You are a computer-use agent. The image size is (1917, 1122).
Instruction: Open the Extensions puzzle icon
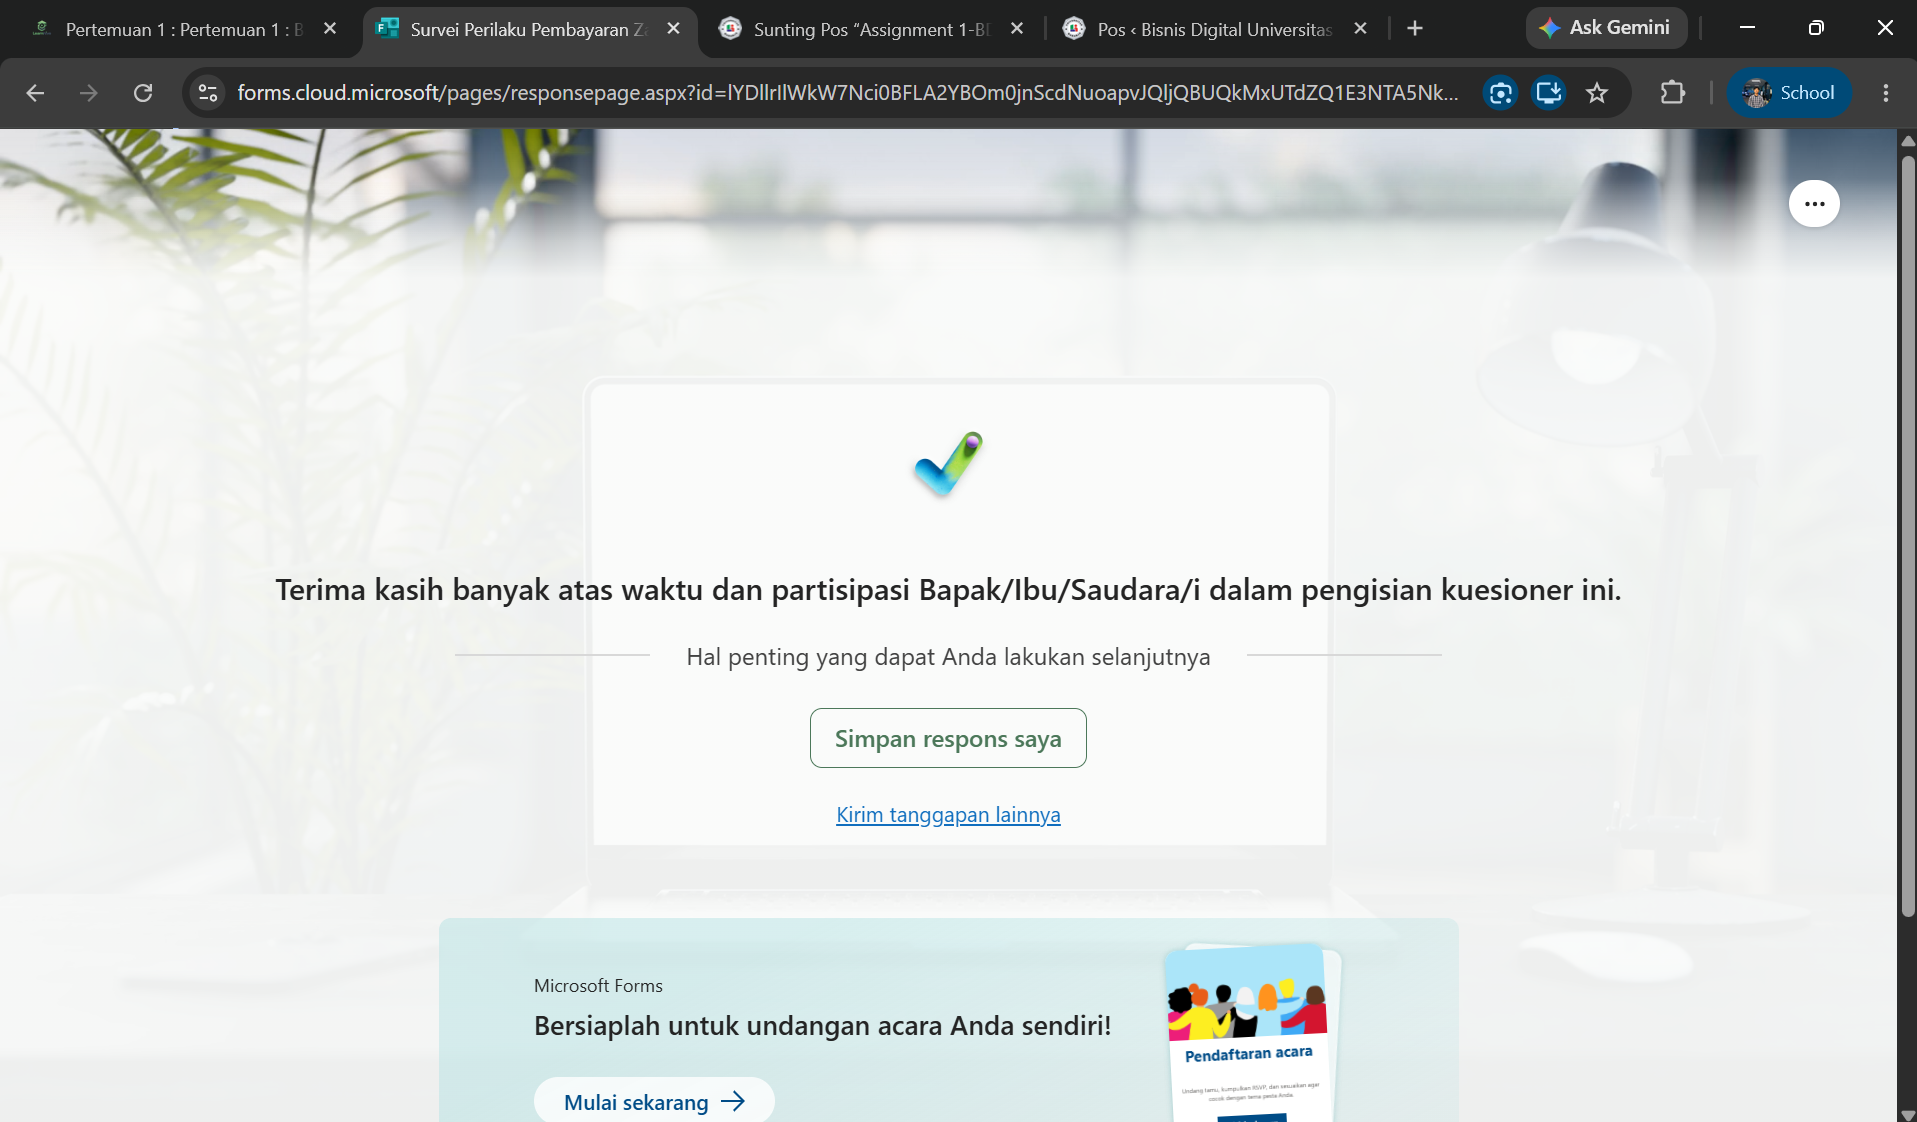click(1672, 93)
